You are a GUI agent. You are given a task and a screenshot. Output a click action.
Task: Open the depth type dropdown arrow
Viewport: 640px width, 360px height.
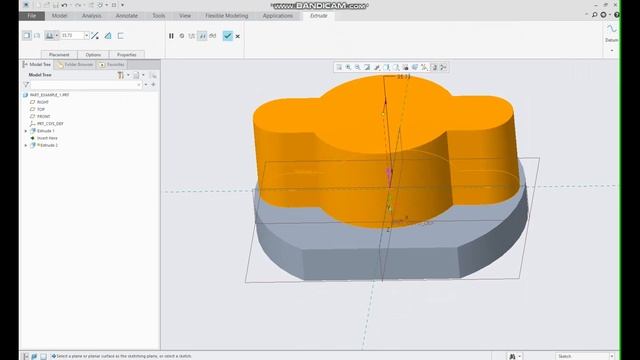57,36
